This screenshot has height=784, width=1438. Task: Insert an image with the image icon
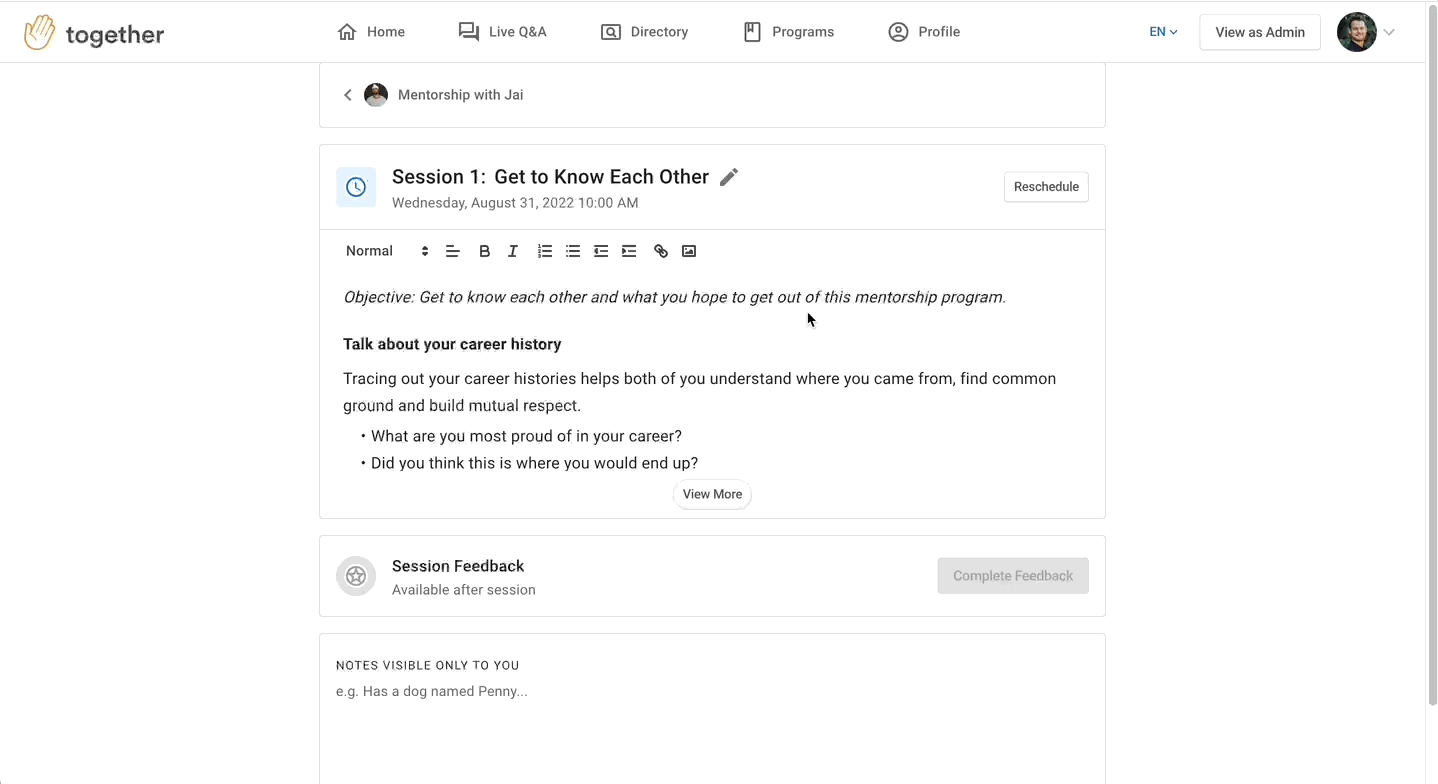click(x=689, y=251)
